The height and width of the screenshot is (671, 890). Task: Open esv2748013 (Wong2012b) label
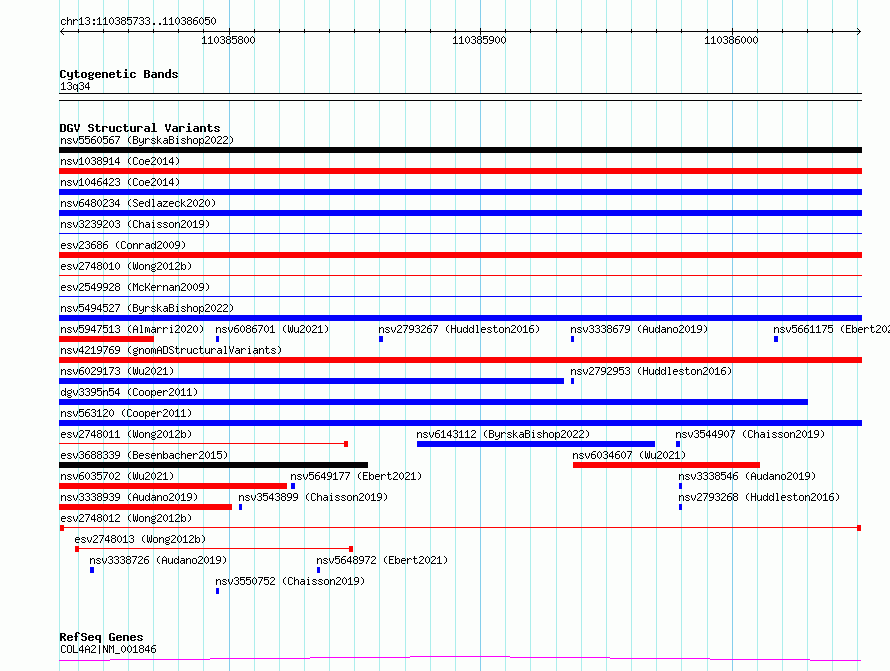point(140,539)
